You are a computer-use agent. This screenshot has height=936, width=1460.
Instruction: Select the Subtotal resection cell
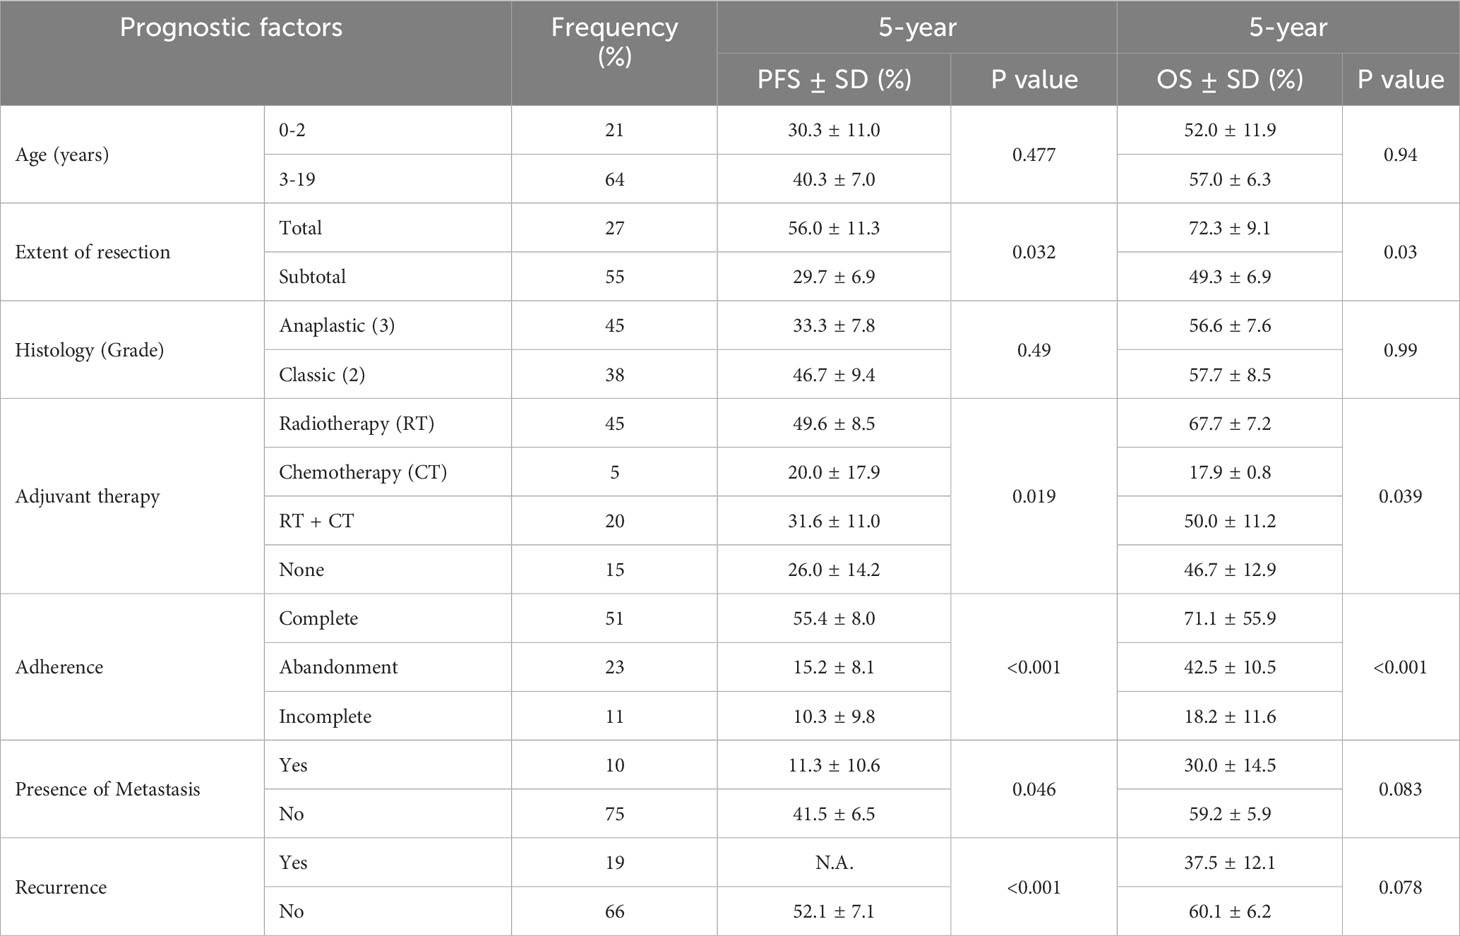coord(313,277)
